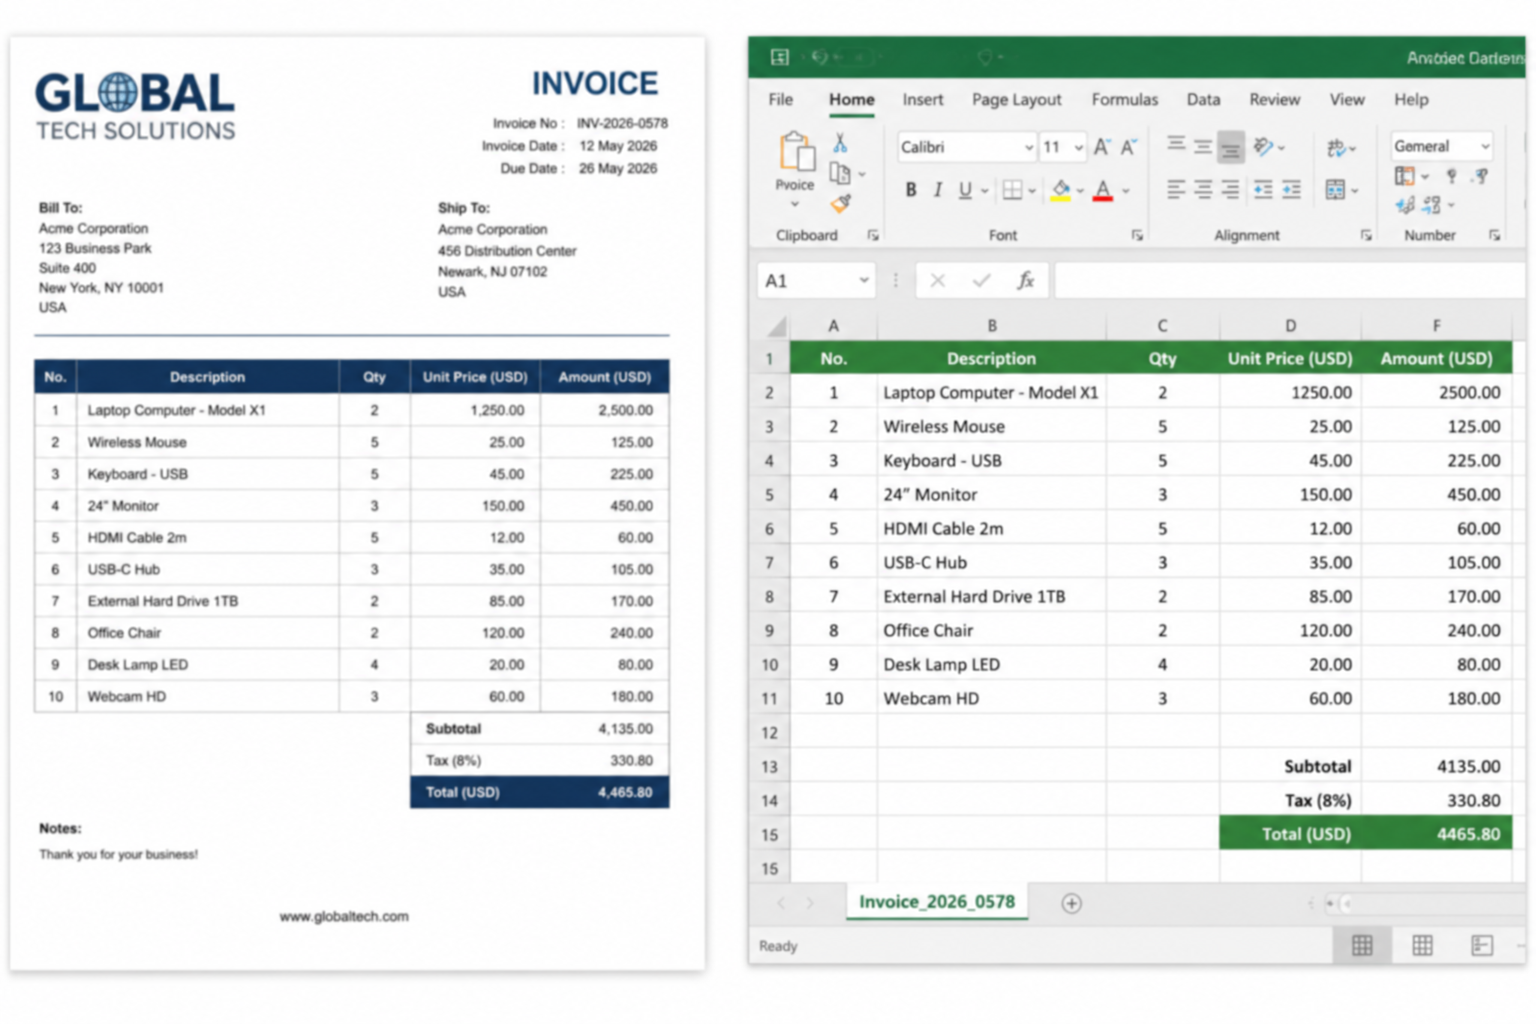Expand the Paste options arrow
This screenshot has width=1536, height=1024.
(795, 205)
